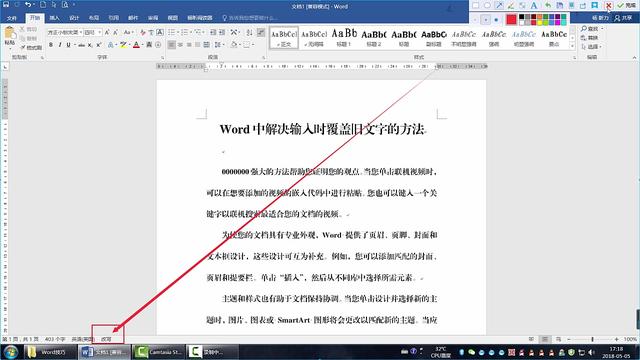Click the Grow Font icon
Viewport: 640px width, 360px height.
pos(107,32)
